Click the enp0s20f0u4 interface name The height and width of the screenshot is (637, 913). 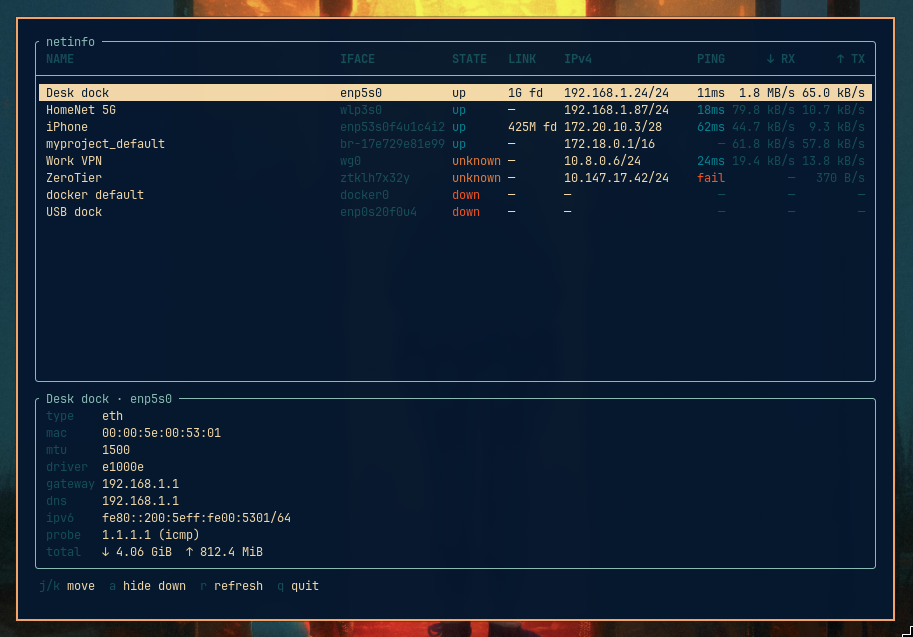[378, 212]
